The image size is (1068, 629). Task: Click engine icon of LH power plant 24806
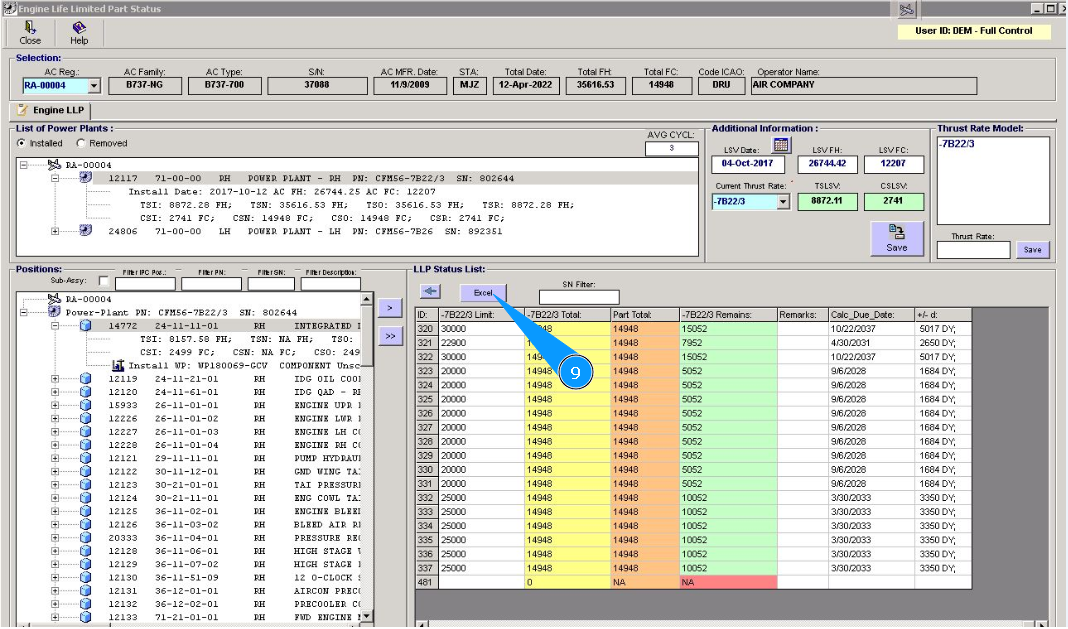coord(86,231)
